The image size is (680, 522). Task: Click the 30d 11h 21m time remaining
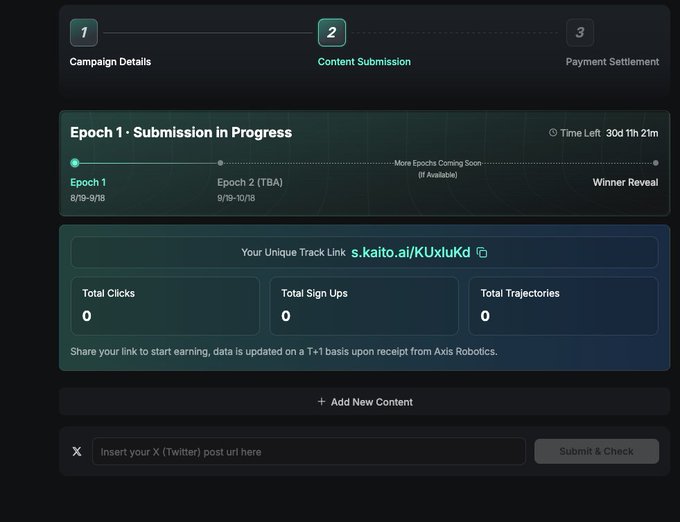tap(632, 133)
